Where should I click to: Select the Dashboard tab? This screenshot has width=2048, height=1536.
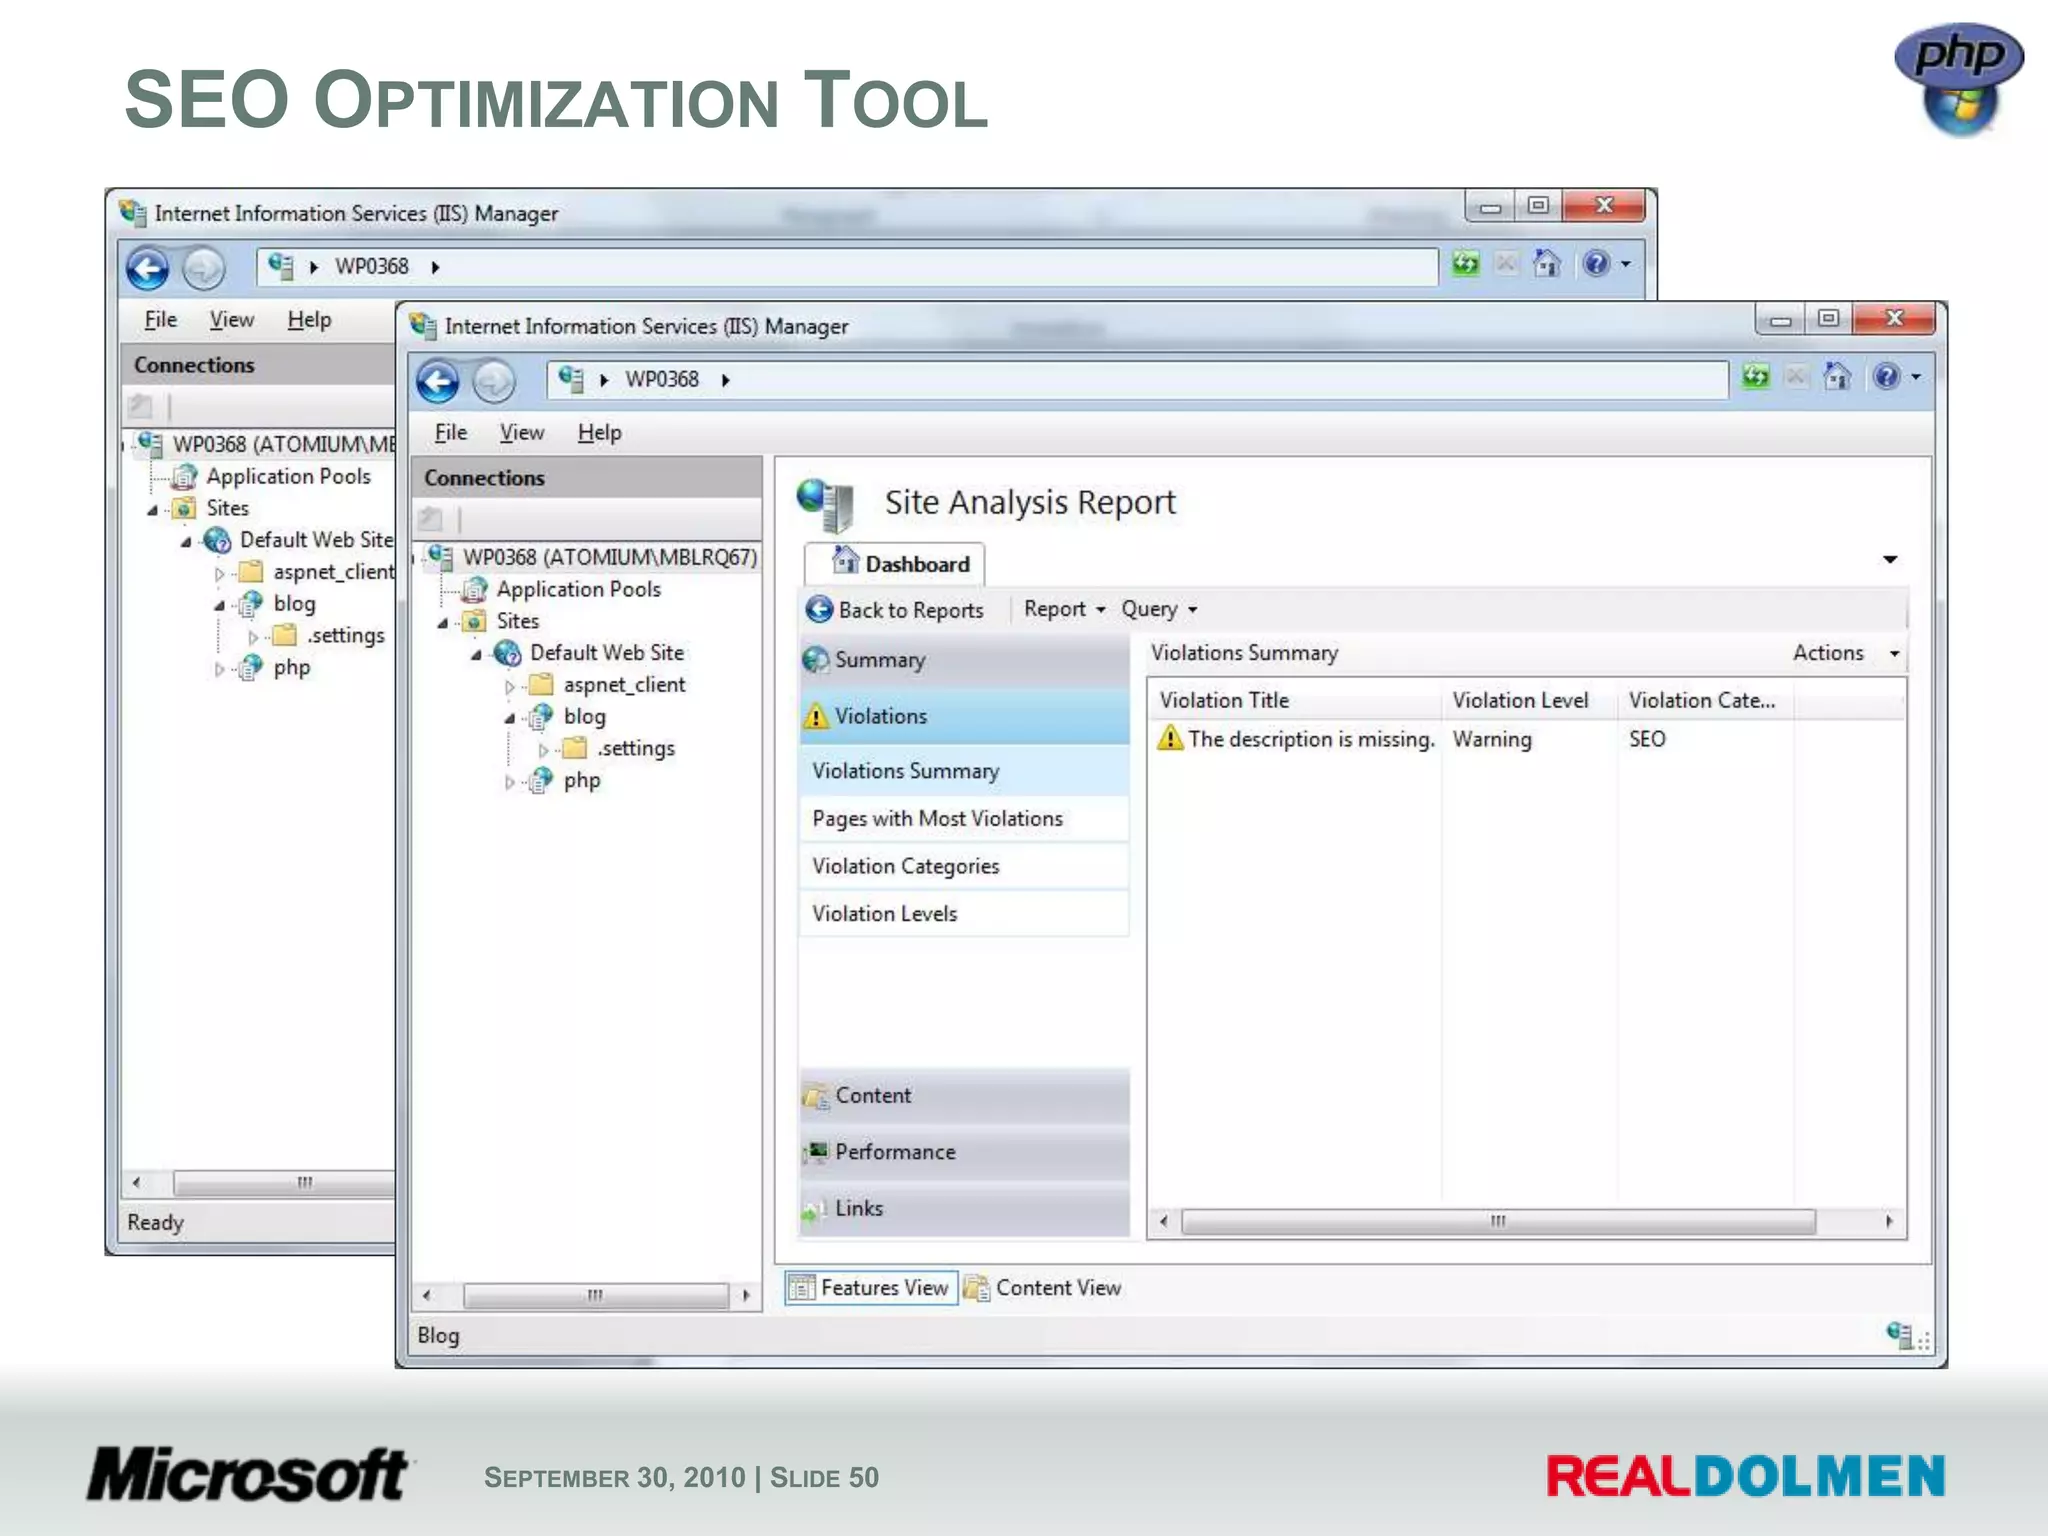(x=895, y=564)
